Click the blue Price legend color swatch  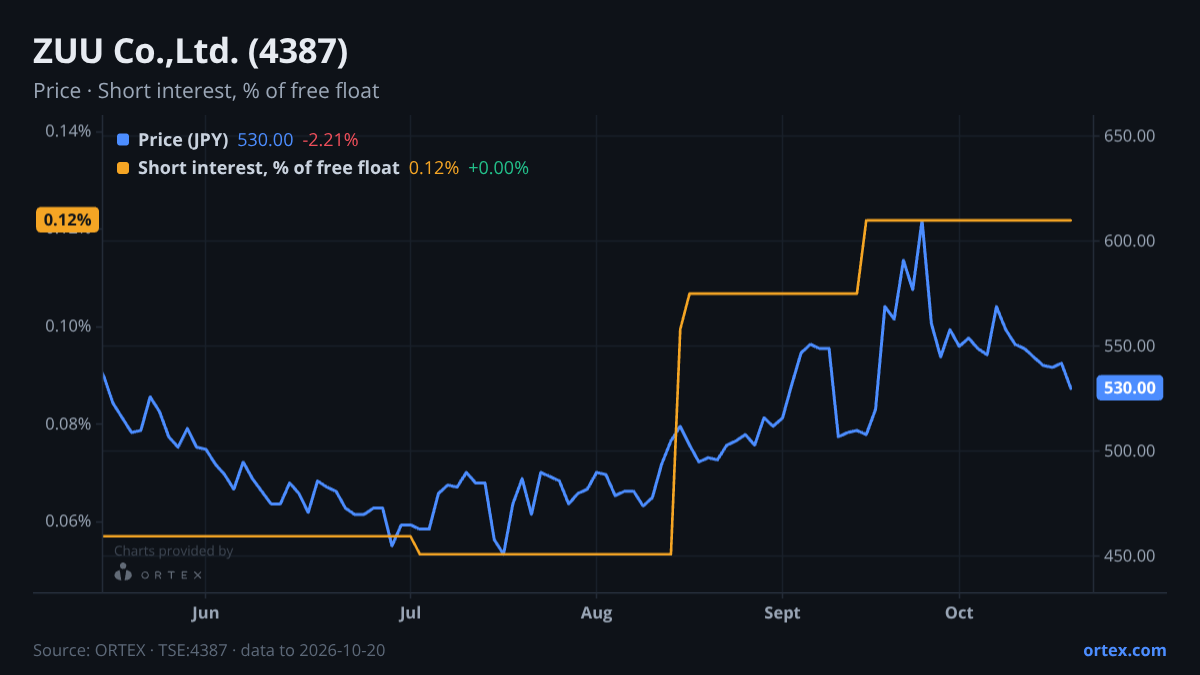tap(123, 139)
